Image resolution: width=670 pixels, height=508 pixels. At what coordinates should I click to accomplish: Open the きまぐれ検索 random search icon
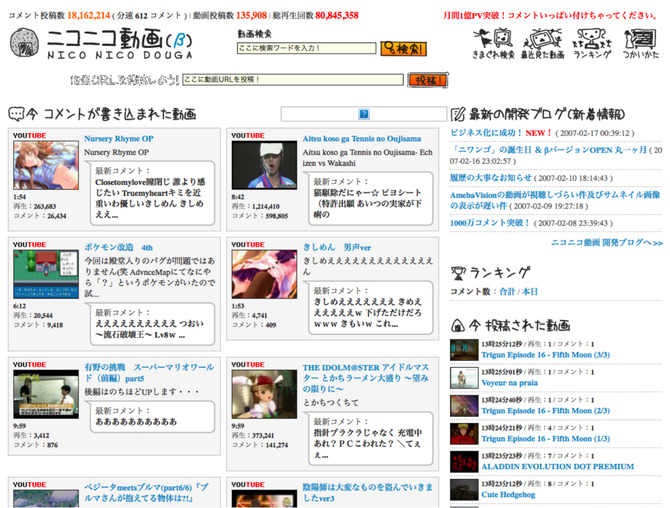click(493, 43)
